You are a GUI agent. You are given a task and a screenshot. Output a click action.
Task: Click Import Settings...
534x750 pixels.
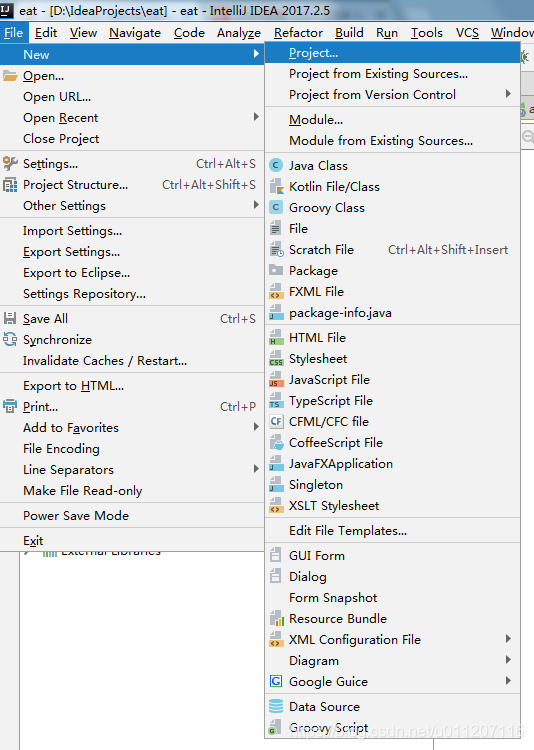[132, 231]
